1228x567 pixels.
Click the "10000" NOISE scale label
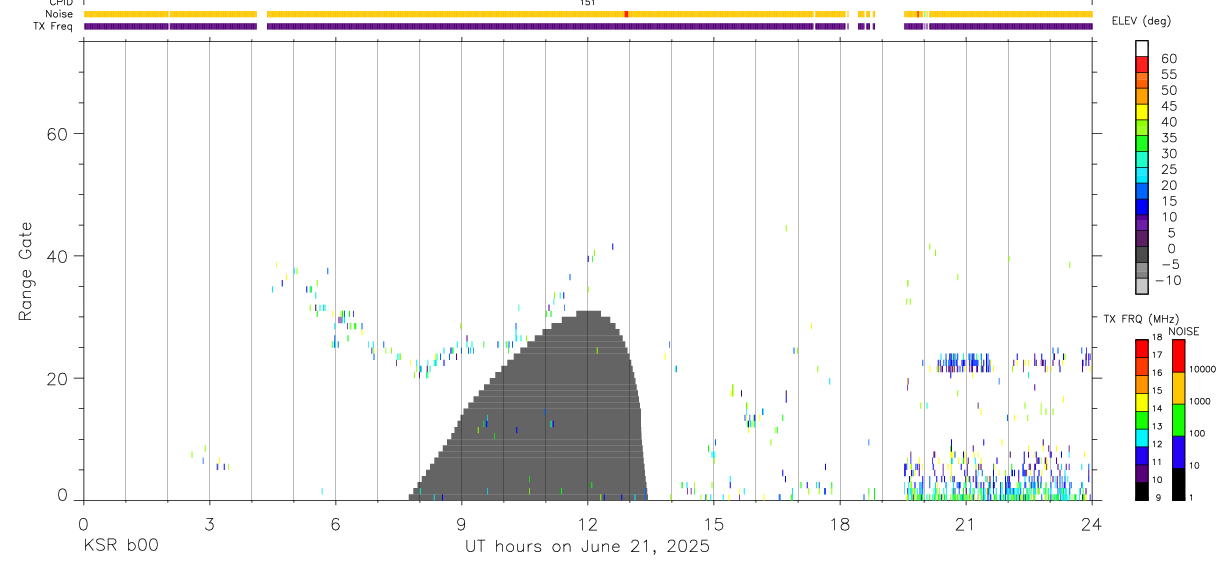click(1203, 369)
